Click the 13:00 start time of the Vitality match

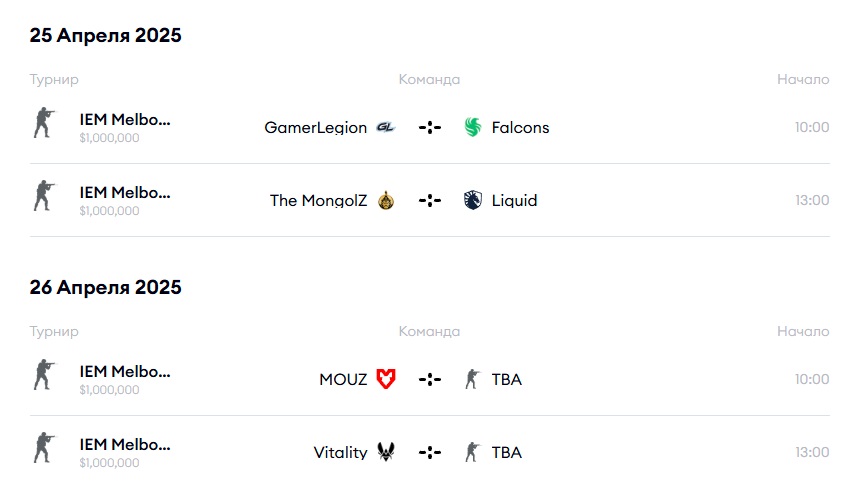coord(812,452)
